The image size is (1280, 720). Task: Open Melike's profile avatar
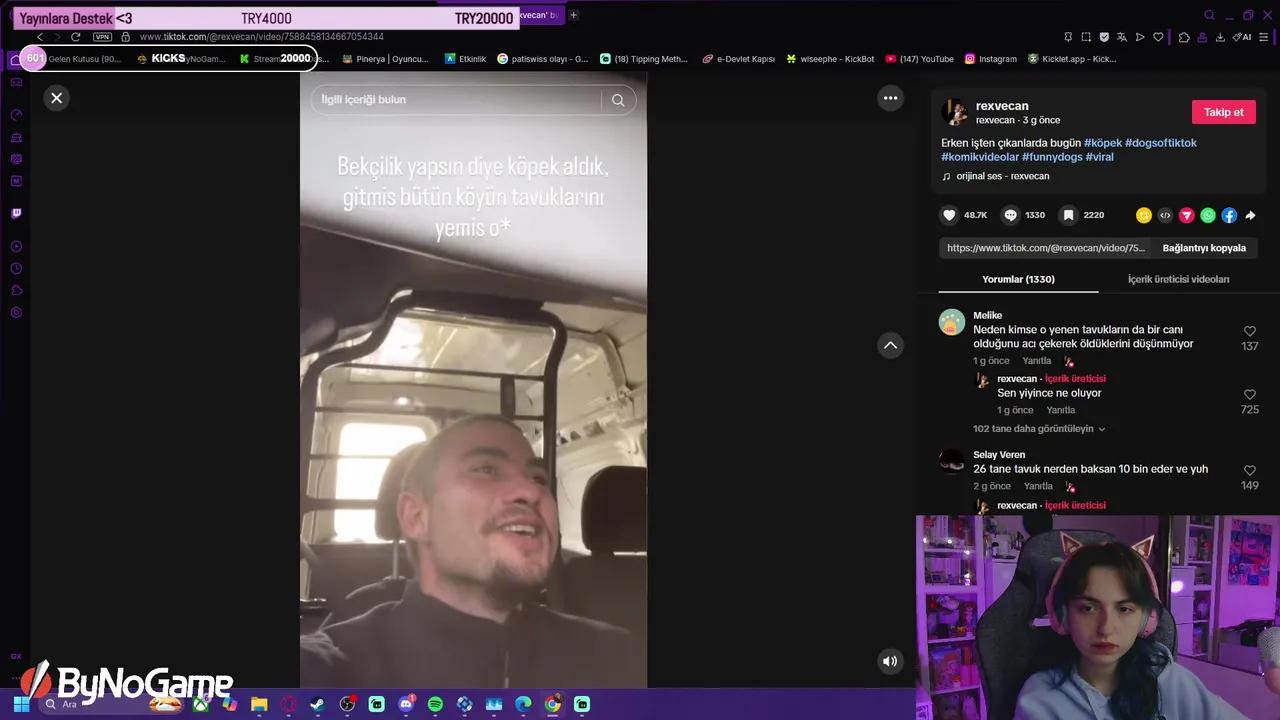click(x=951, y=322)
